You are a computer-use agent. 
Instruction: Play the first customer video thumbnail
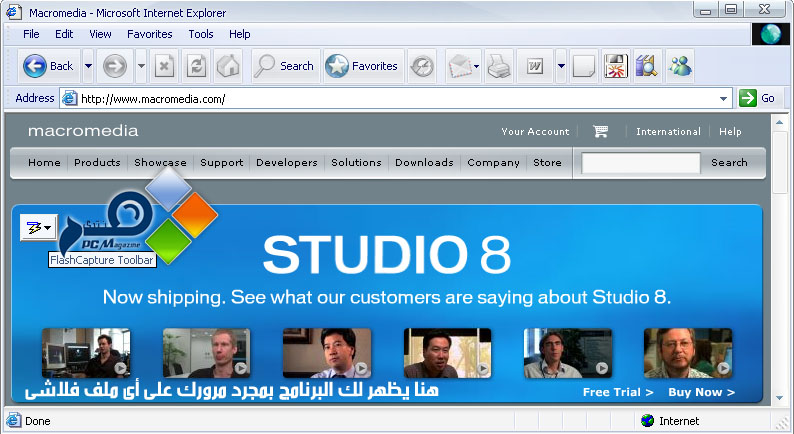pos(85,353)
